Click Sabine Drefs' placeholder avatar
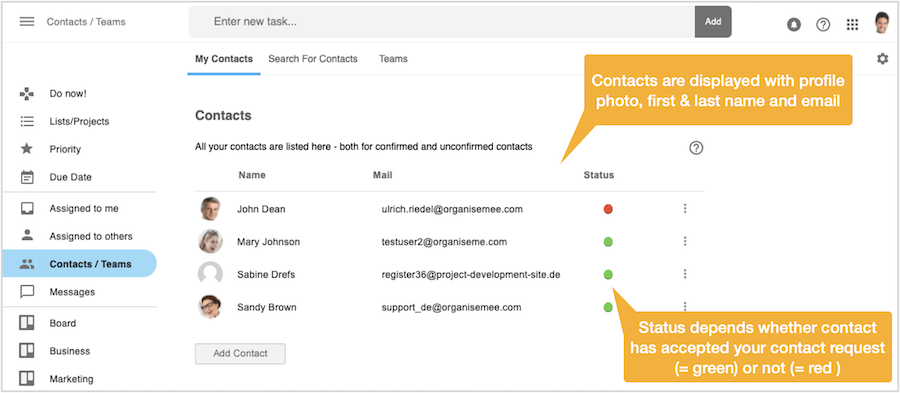The image size is (900, 393). (211, 274)
